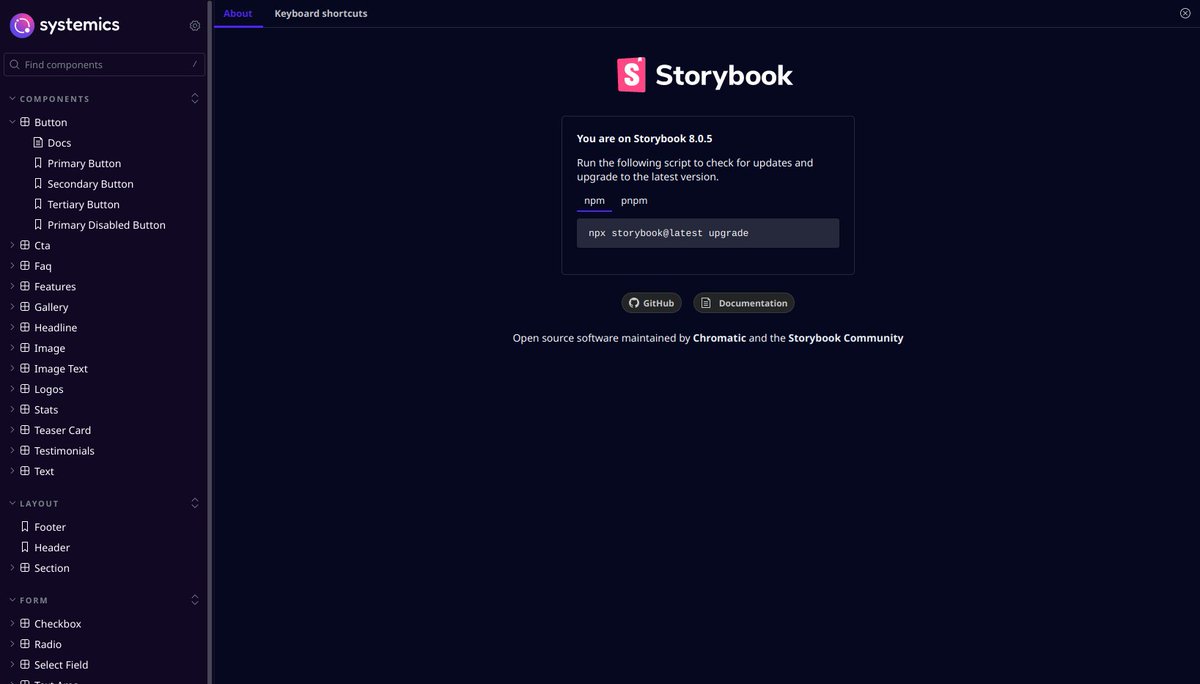Click the search magnifier icon
The width and height of the screenshot is (1200, 684).
coord(15,64)
